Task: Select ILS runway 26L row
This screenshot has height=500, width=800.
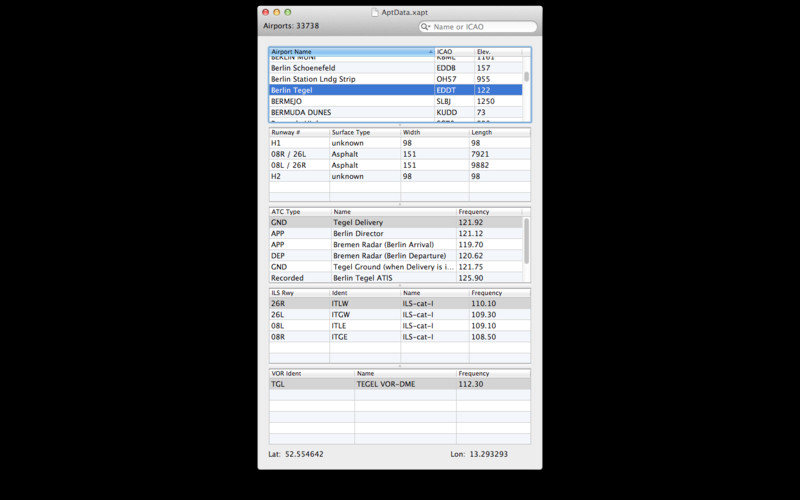Action: point(400,315)
